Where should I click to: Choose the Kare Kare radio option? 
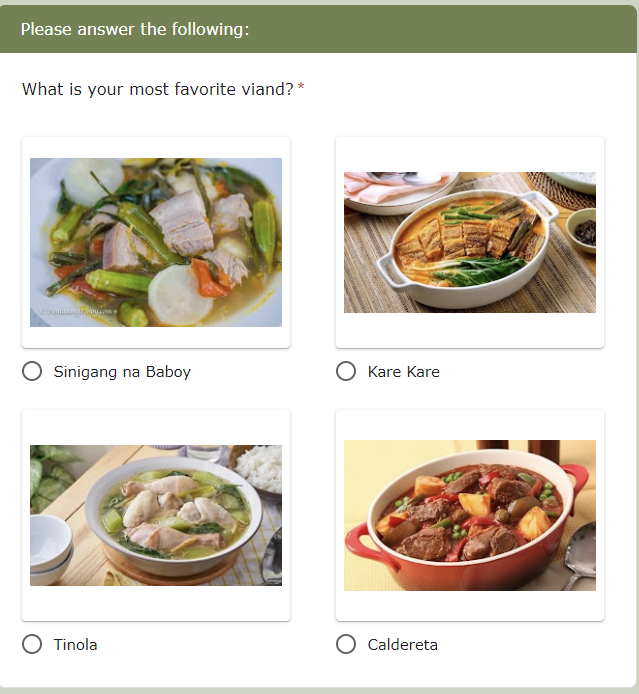point(346,372)
